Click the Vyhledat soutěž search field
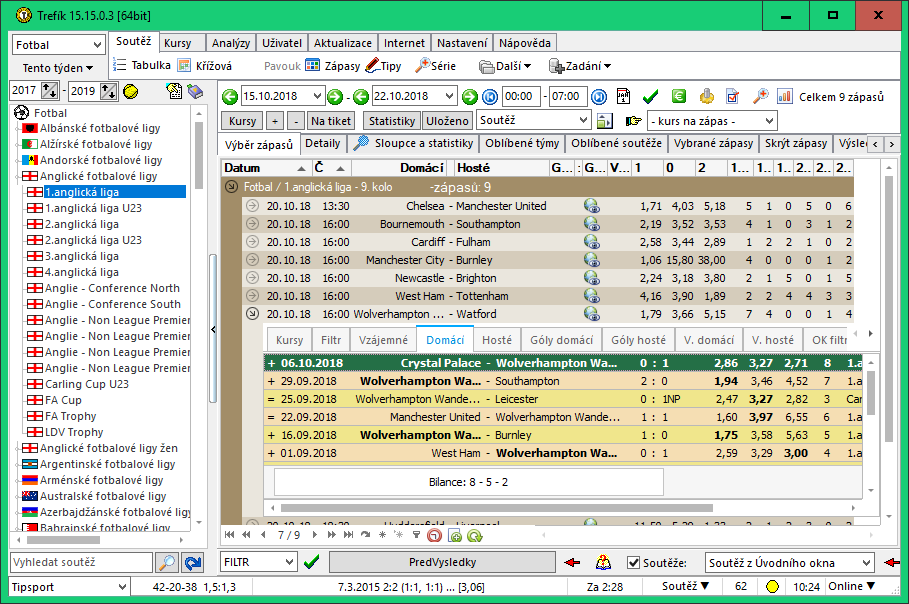This screenshot has height=604, width=909. pyautogui.click(x=81, y=562)
